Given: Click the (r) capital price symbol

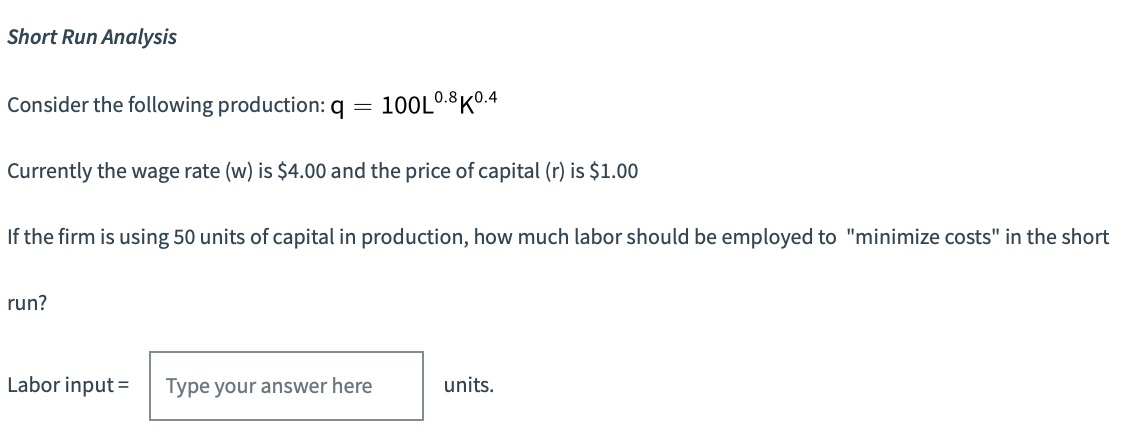Looking at the screenshot, I should (556, 171).
